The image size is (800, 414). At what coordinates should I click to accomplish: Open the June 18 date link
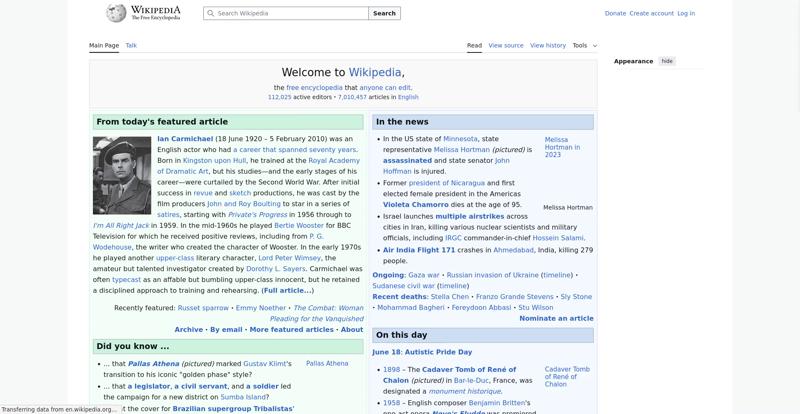point(386,352)
